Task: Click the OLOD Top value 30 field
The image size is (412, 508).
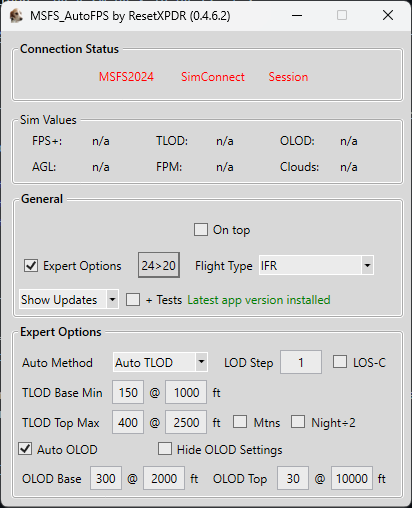Action: pyautogui.click(x=293, y=478)
